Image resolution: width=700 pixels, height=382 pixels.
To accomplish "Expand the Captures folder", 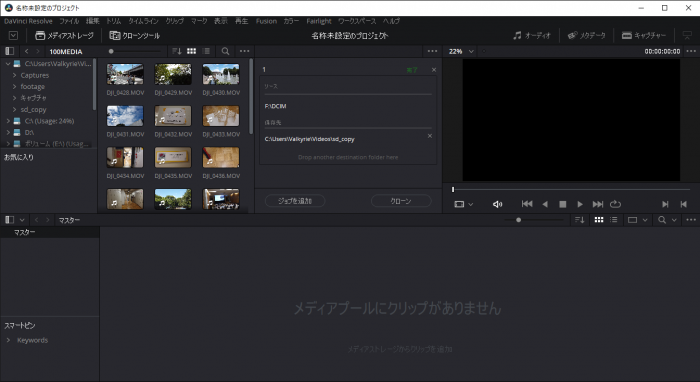I will click(x=14, y=75).
